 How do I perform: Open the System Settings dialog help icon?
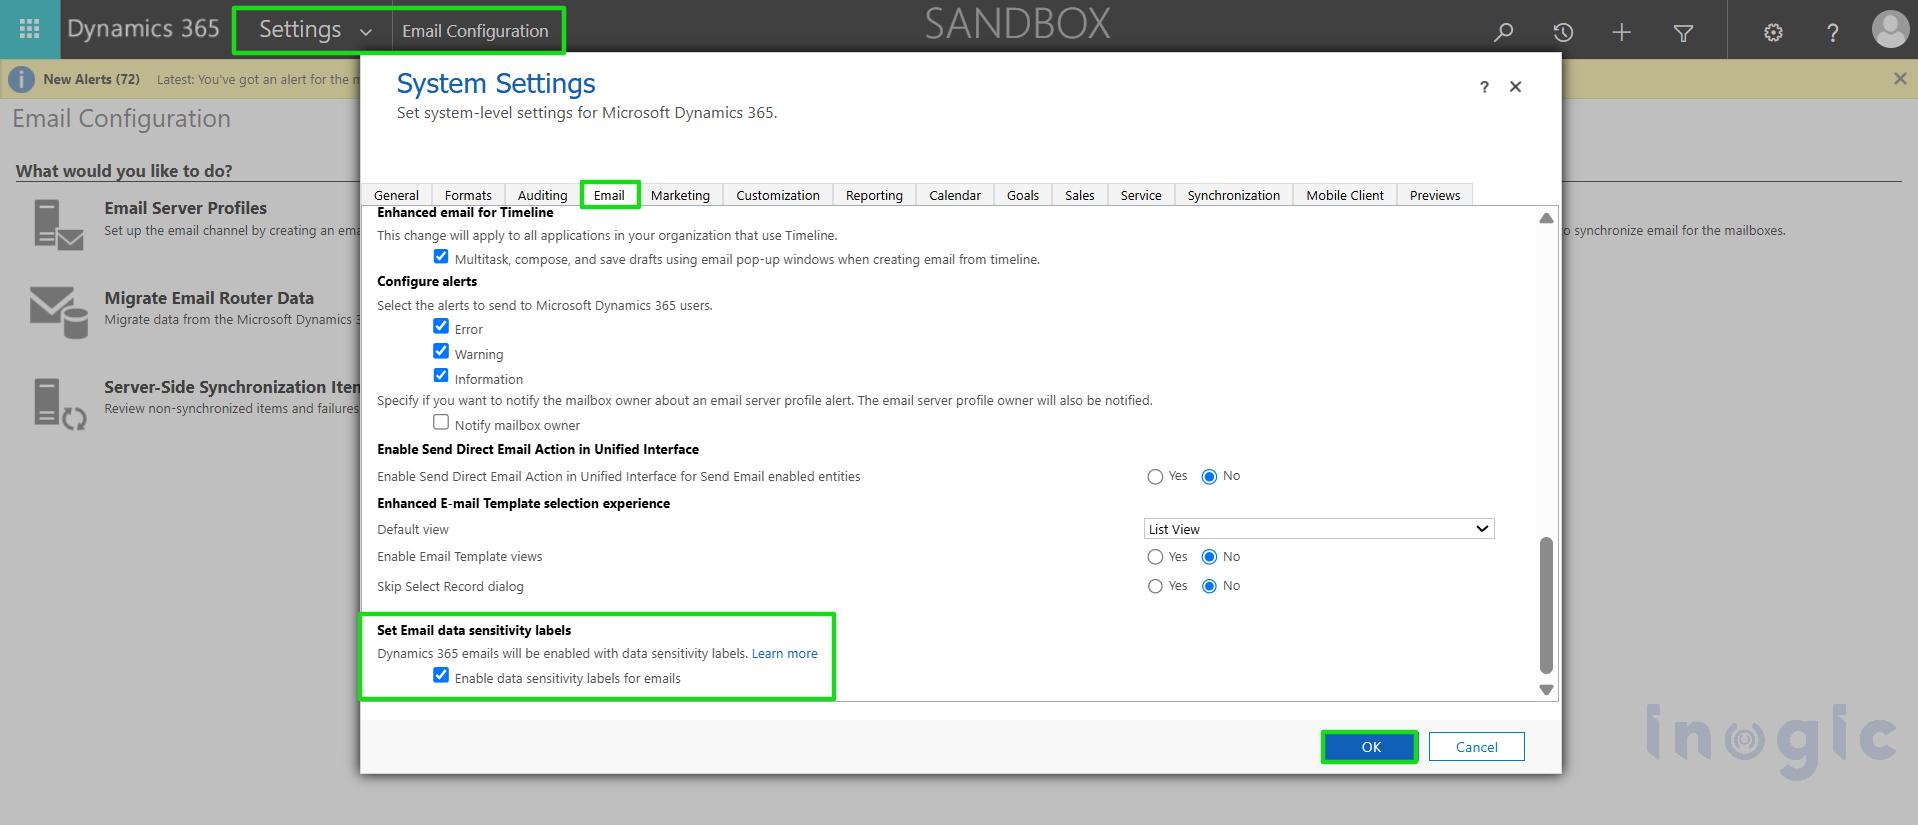1484,87
